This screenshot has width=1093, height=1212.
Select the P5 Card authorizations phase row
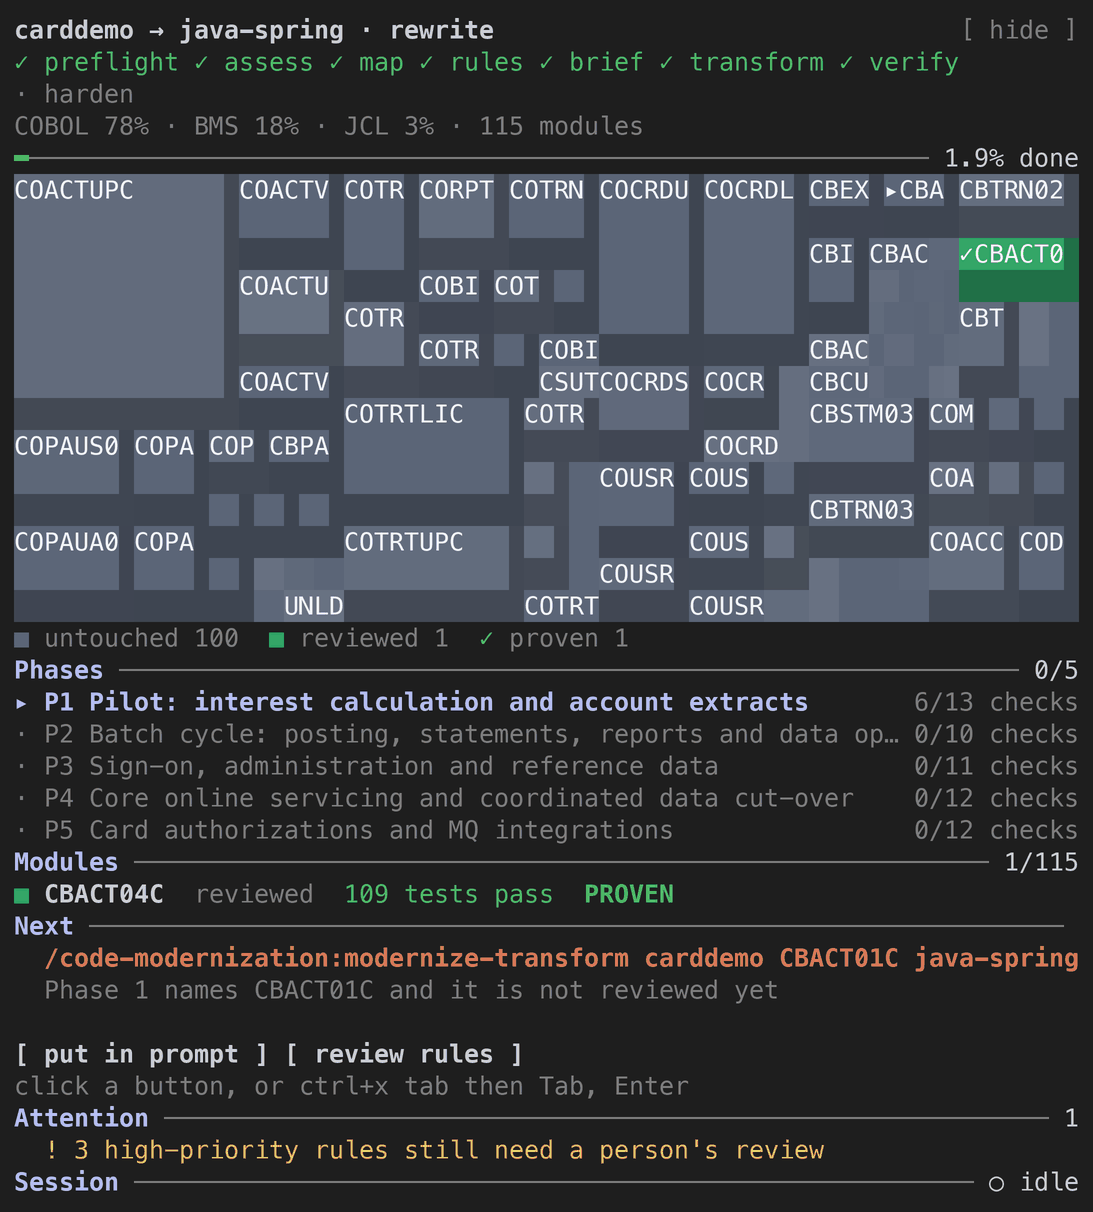pyautogui.click(x=546, y=830)
